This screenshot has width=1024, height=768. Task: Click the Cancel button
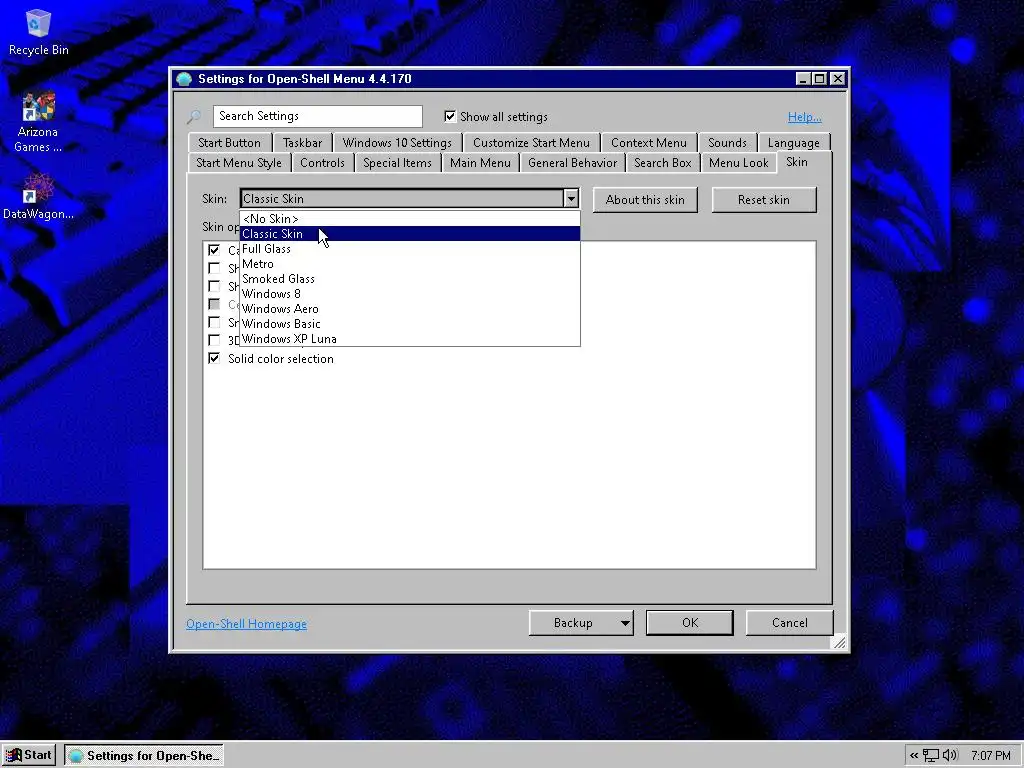[x=790, y=622]
